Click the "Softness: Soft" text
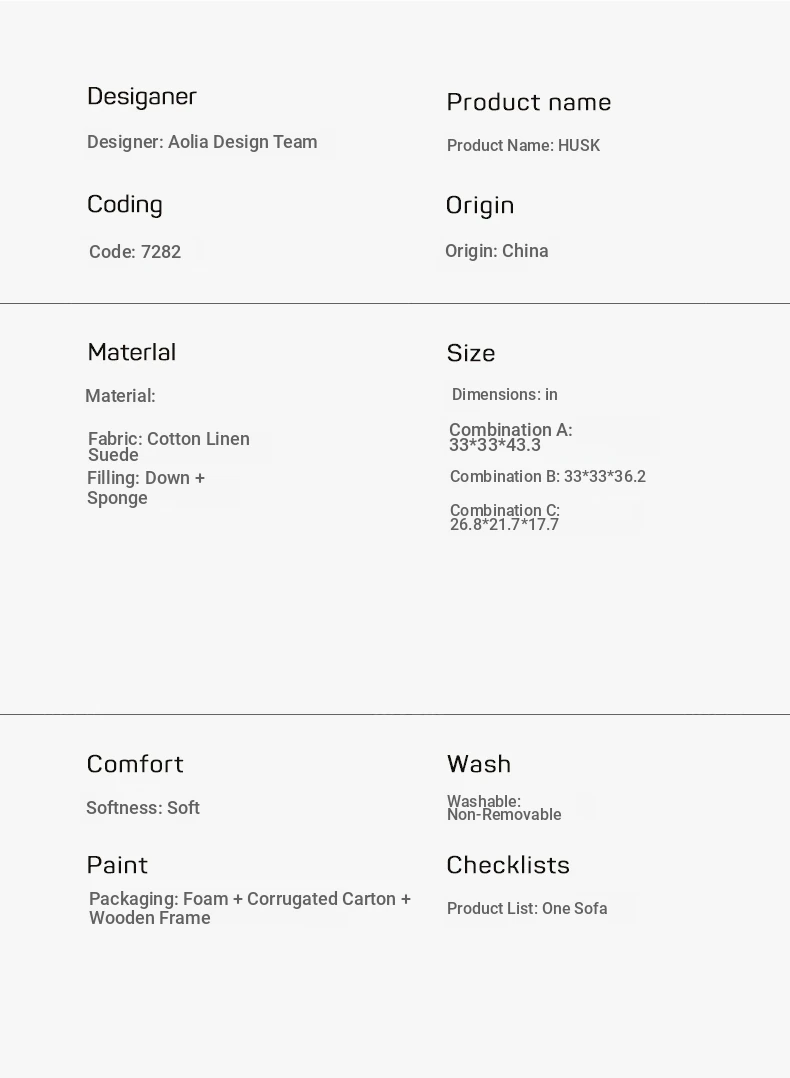The height and width of the screenshot is (1078, 790). tap(143, 808)
